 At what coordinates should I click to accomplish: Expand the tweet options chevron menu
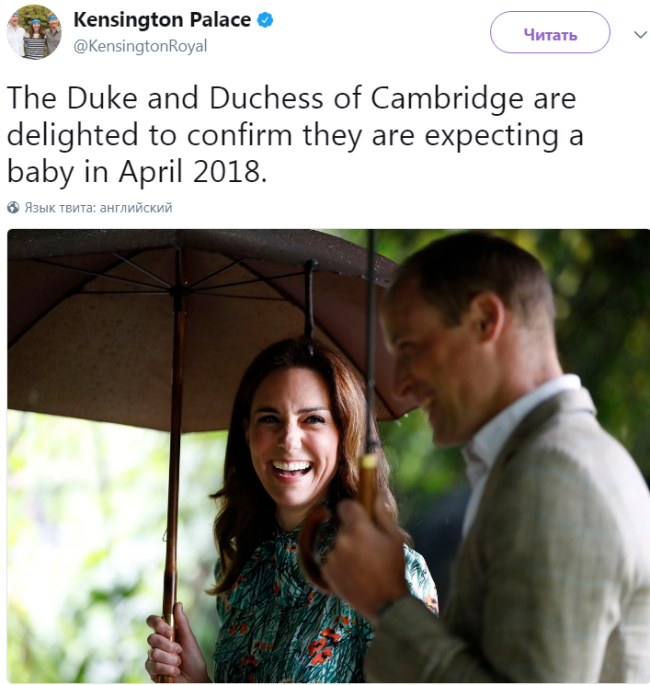[640, 34]
